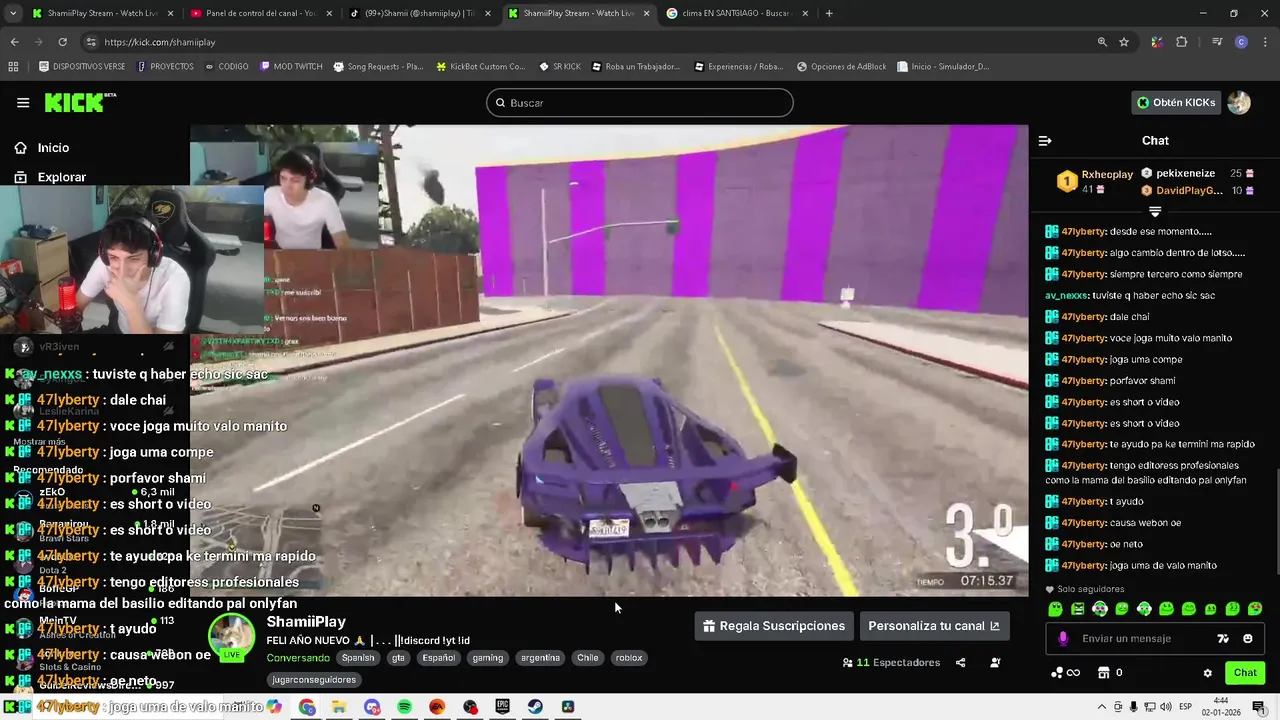The image size is (1280, 720).
Task: Send message with green Chat button
Action: [x=1245, y=673]
